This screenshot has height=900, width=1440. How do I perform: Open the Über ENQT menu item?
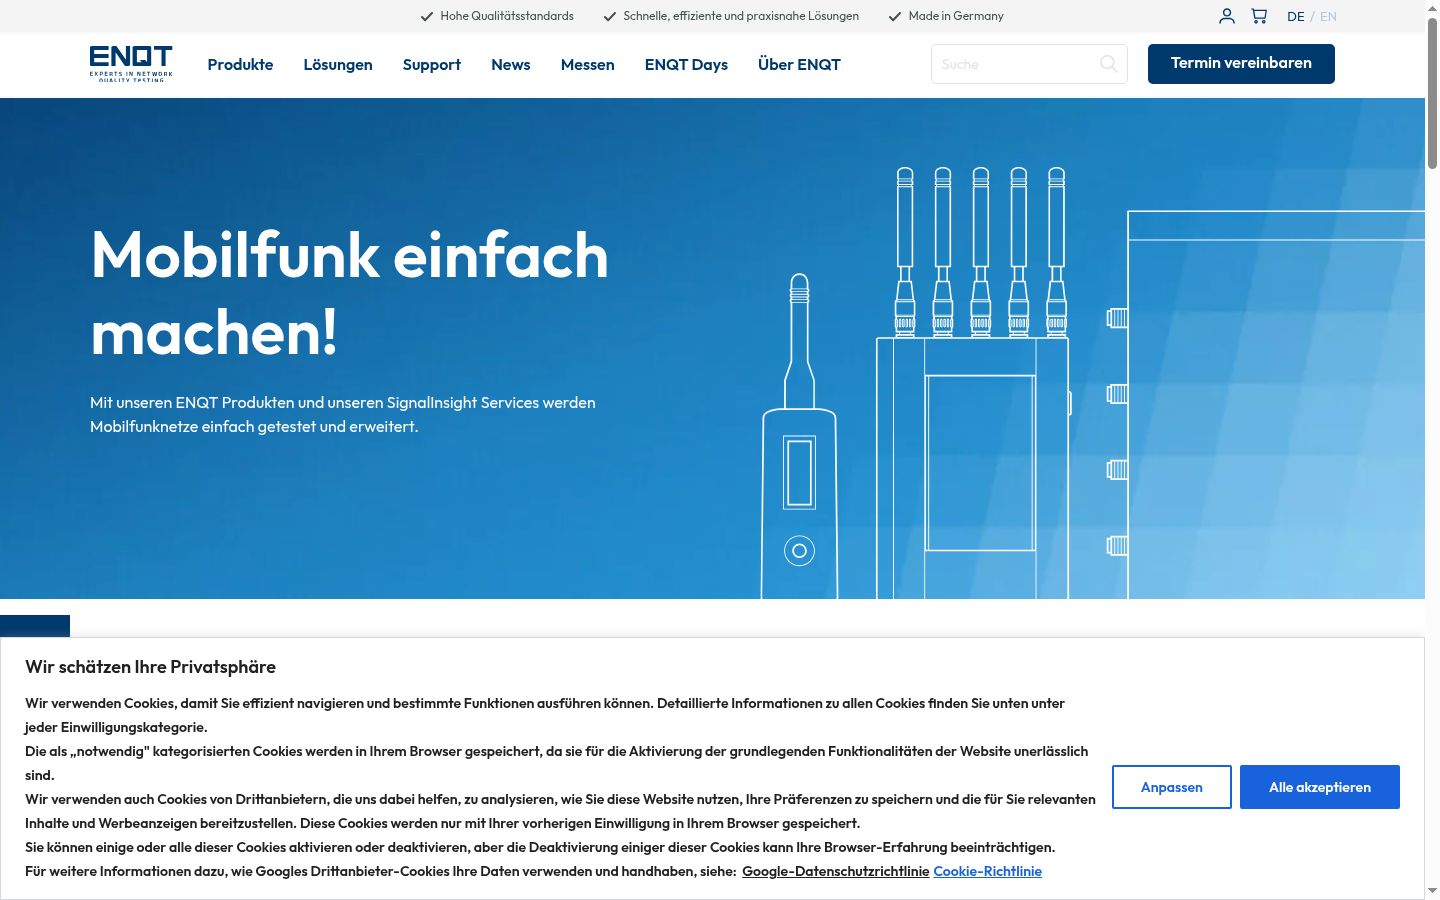tap(799, 65)
